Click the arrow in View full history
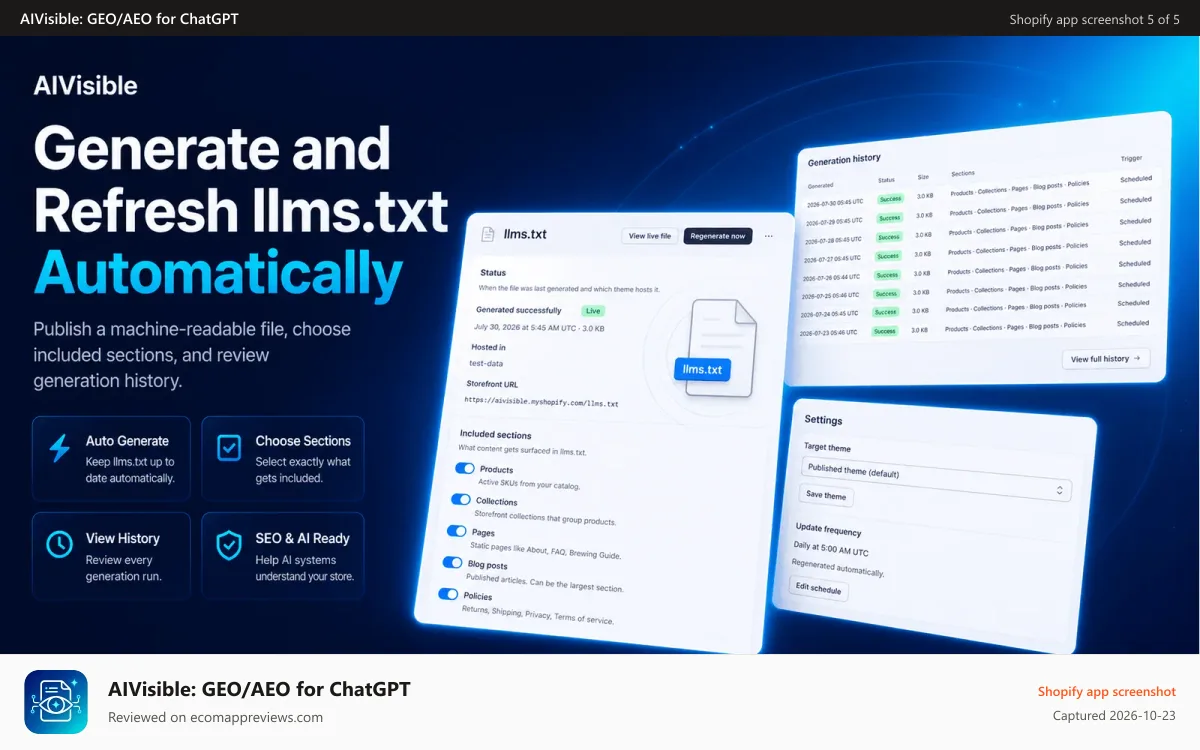The image size is (1200, 750). click(x=1137, y=358)
